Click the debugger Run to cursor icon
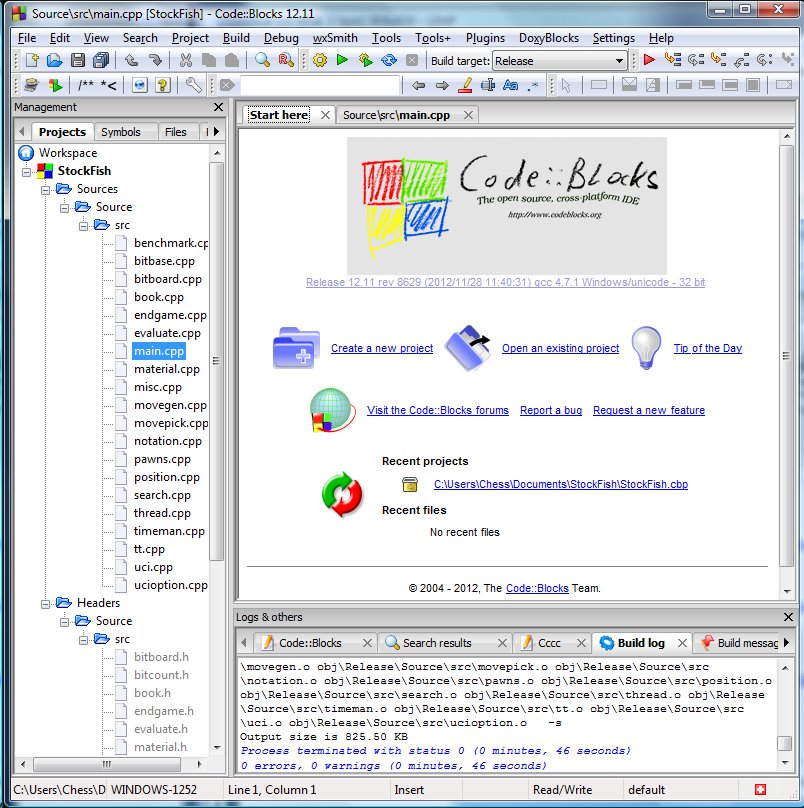 (673, 60)
